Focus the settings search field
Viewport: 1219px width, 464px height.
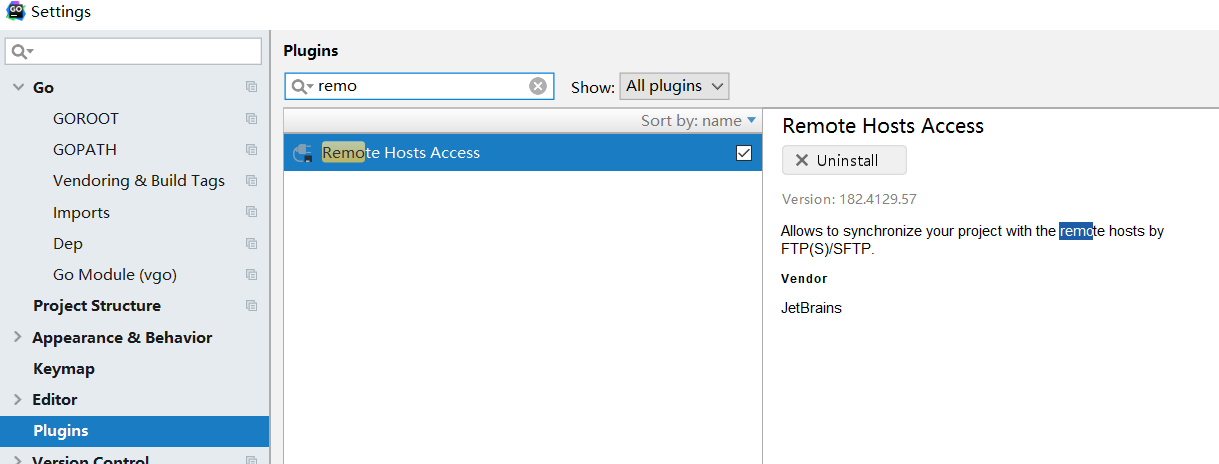click(133, 51)
